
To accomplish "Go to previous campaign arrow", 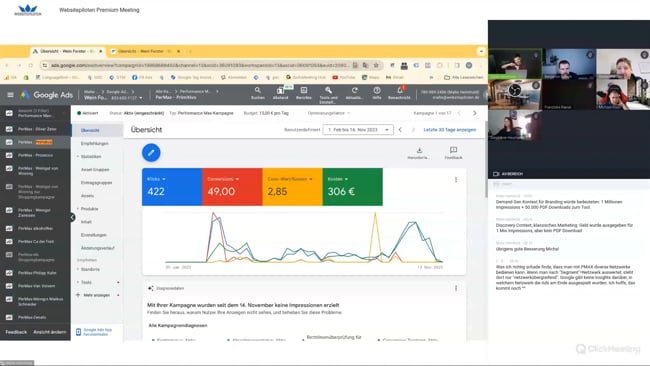I will click(459, 113).
